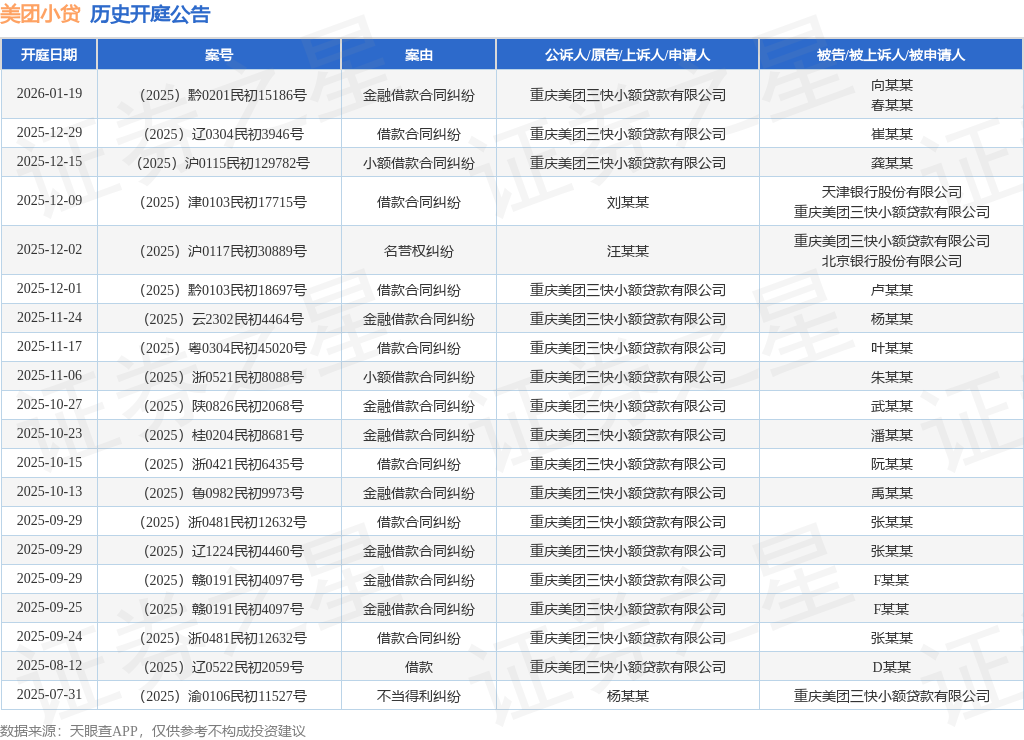Click case number (2025)鲁0982民初9973号
The width and height of the screenshot is (1024, 740).
(x=223, y=493)
